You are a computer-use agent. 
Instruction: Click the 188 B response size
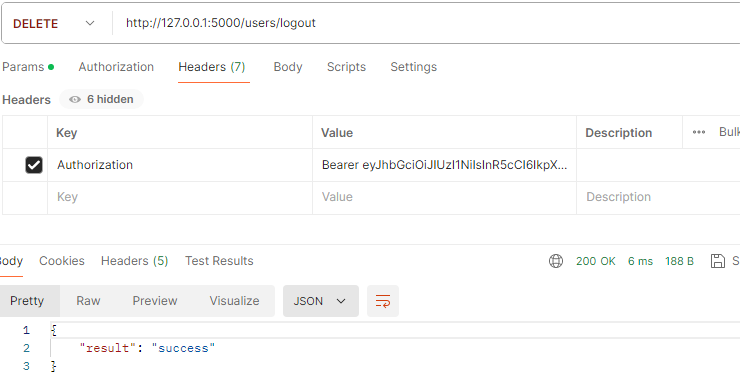680,261
